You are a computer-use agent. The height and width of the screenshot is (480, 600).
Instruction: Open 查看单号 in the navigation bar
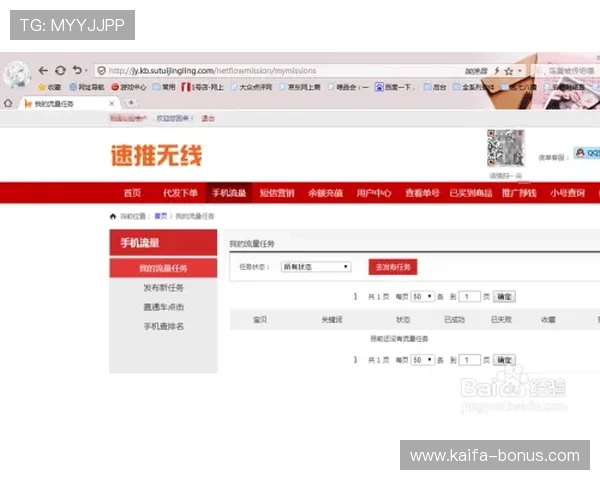pyautogui.click(x=422, y=193)
